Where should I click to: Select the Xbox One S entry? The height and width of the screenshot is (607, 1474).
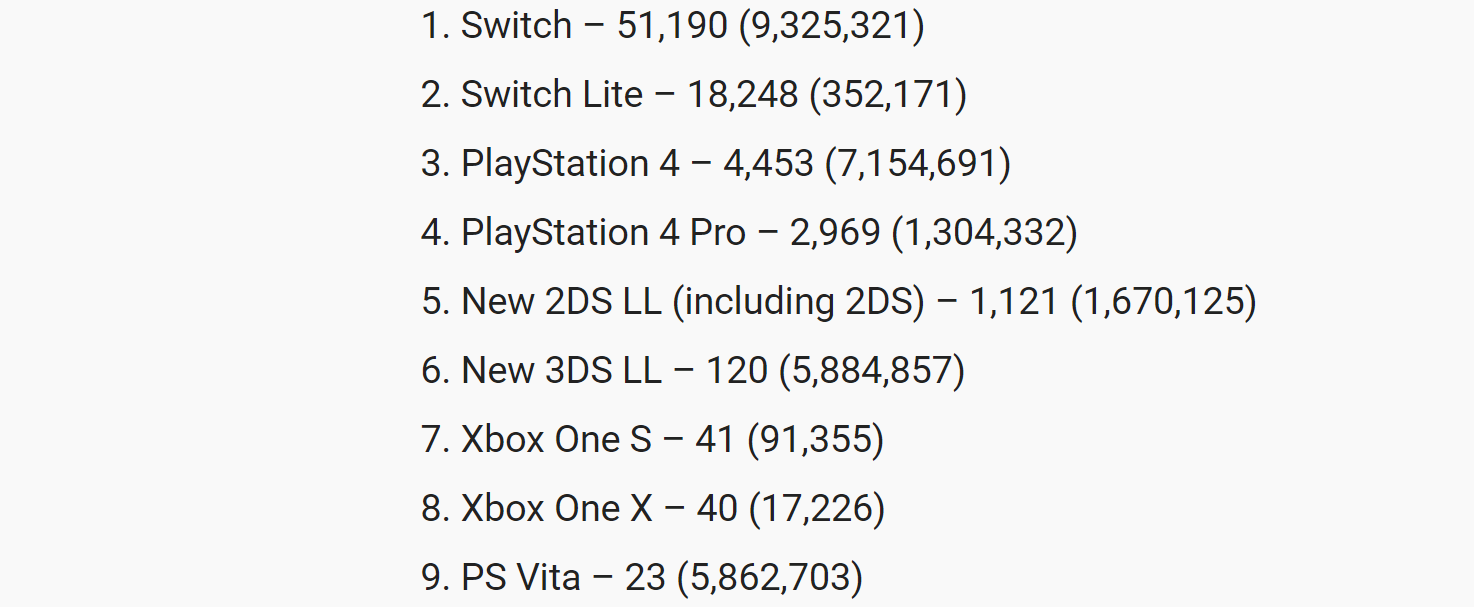[653, 440]
